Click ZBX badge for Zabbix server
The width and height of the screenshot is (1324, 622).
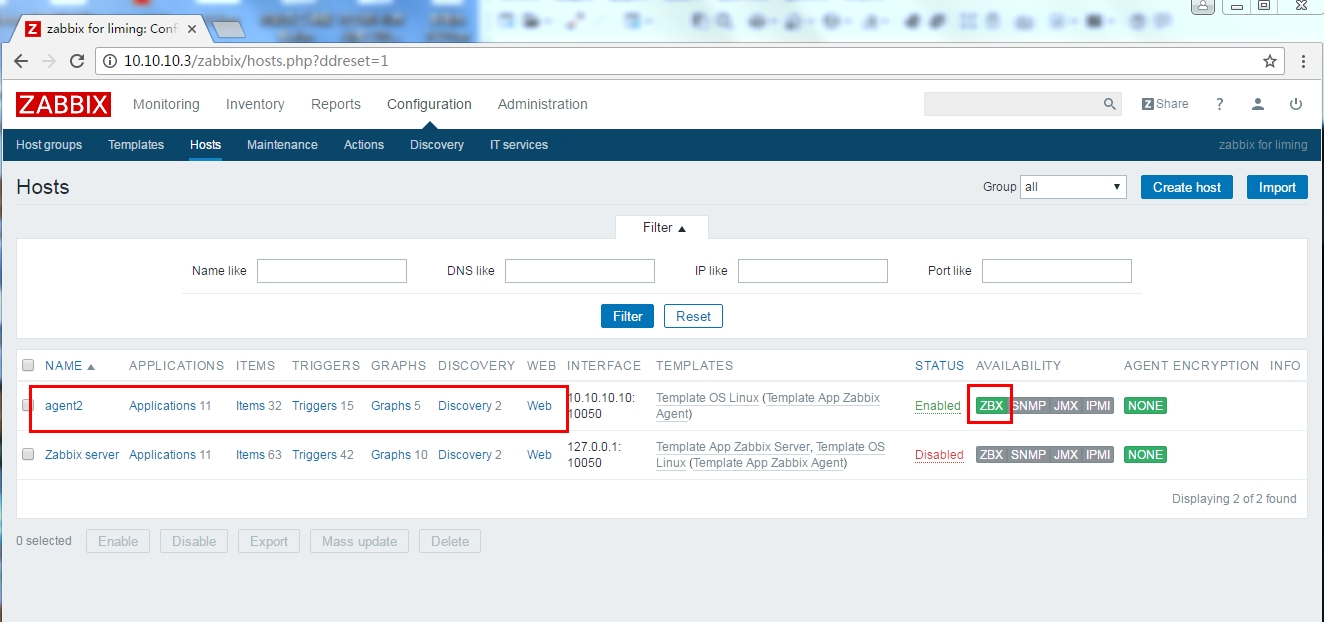[x=991, y=455]
